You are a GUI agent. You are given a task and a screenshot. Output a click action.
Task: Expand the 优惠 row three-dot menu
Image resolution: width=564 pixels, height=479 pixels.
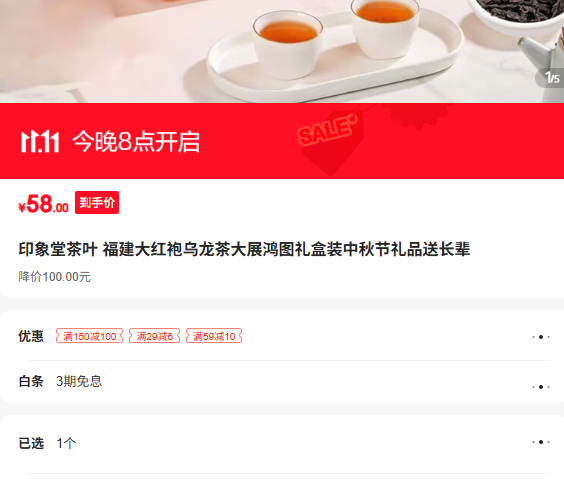coord(541,337)
